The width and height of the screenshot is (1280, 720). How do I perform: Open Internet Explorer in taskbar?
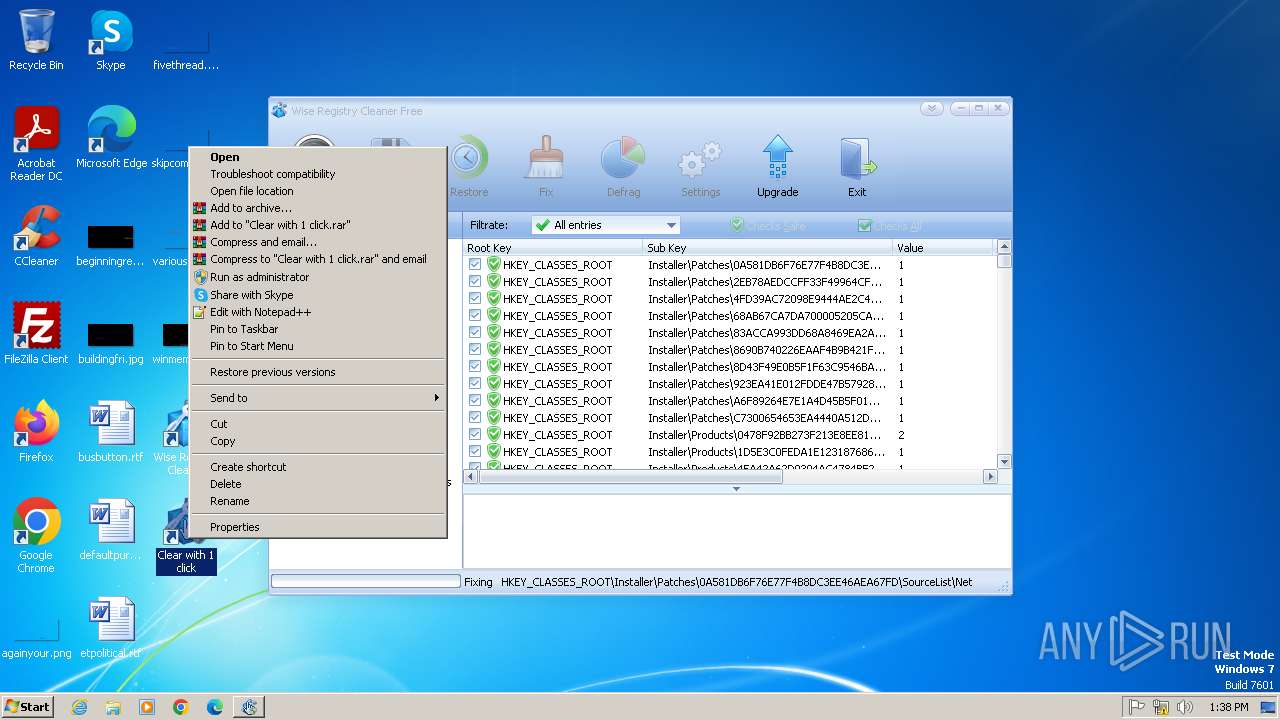(80, 707)
